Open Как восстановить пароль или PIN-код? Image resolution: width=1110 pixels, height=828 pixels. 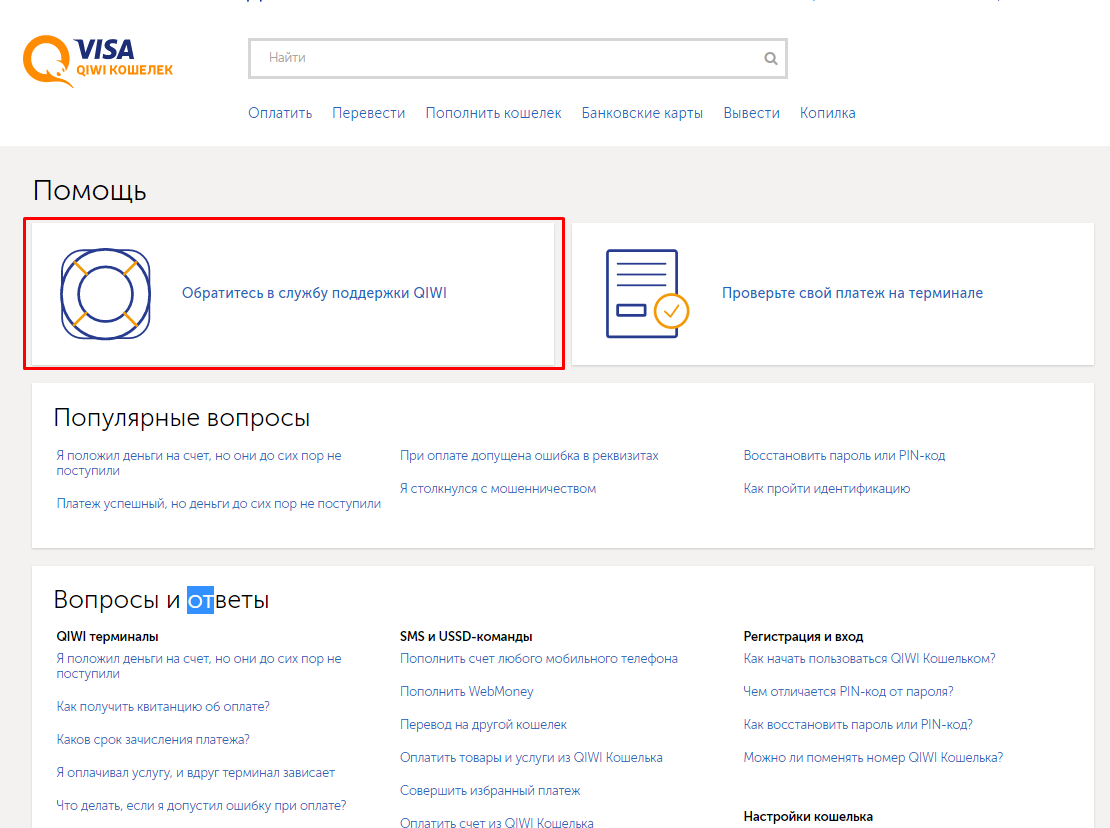[858, 725]
